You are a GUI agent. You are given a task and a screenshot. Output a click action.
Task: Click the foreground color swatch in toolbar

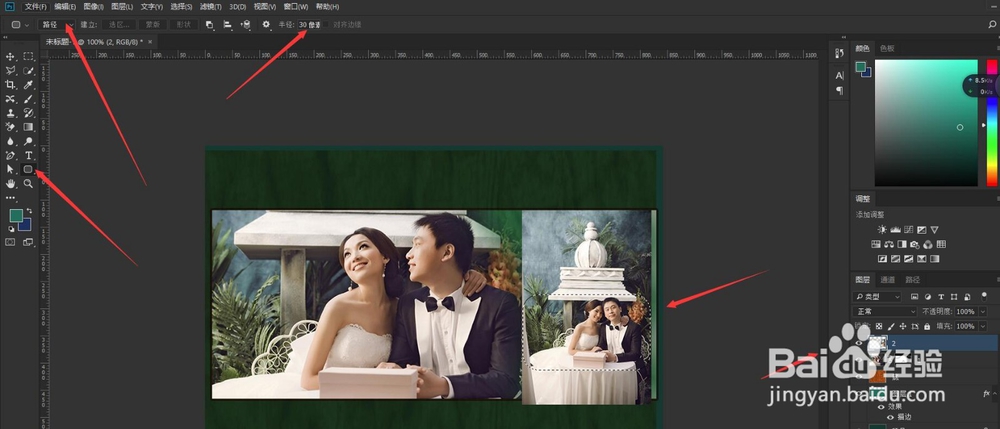(x=16, y=215)
